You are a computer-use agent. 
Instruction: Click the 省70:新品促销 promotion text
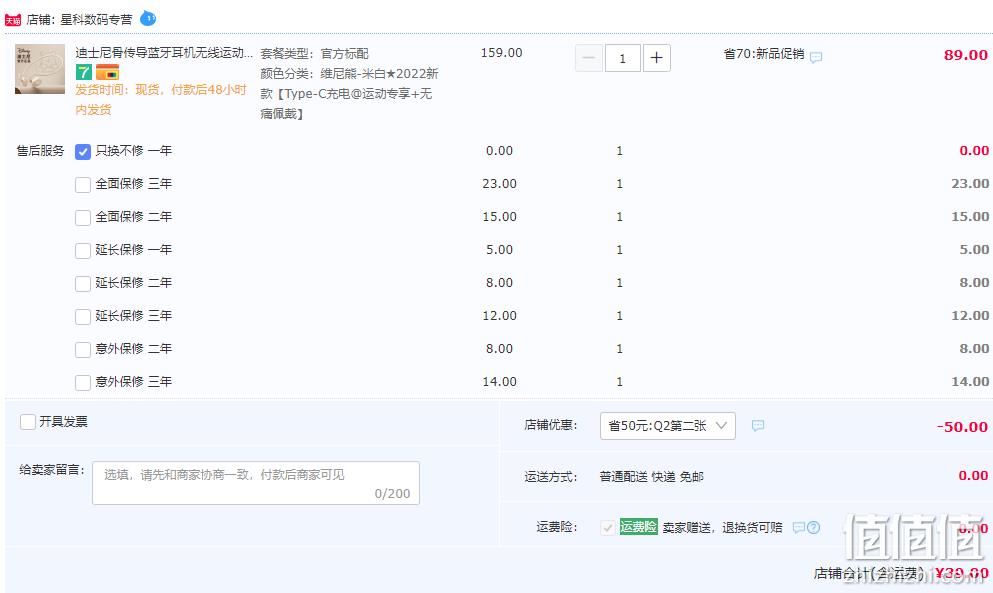(764, 54)
